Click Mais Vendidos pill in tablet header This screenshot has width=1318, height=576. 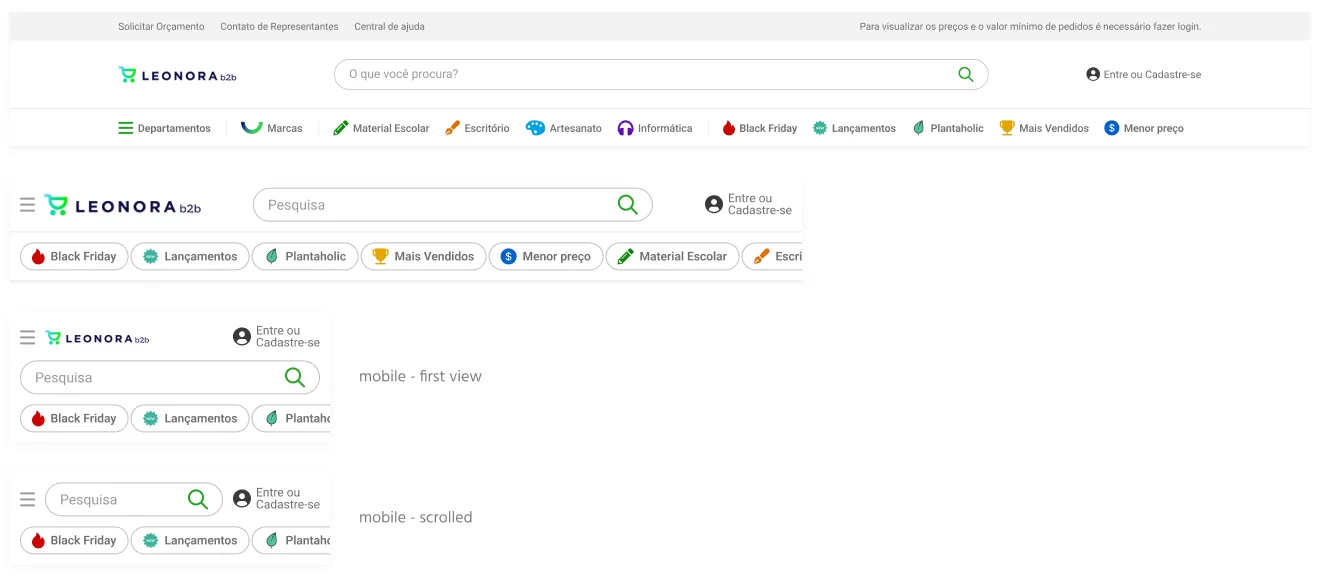coord(424,257)
